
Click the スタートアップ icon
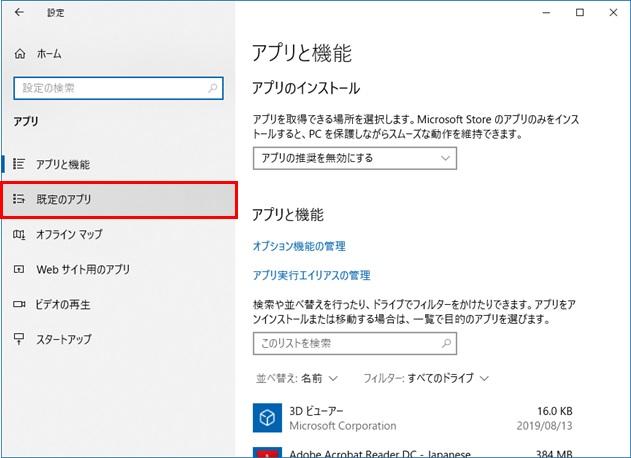(19, 339)
